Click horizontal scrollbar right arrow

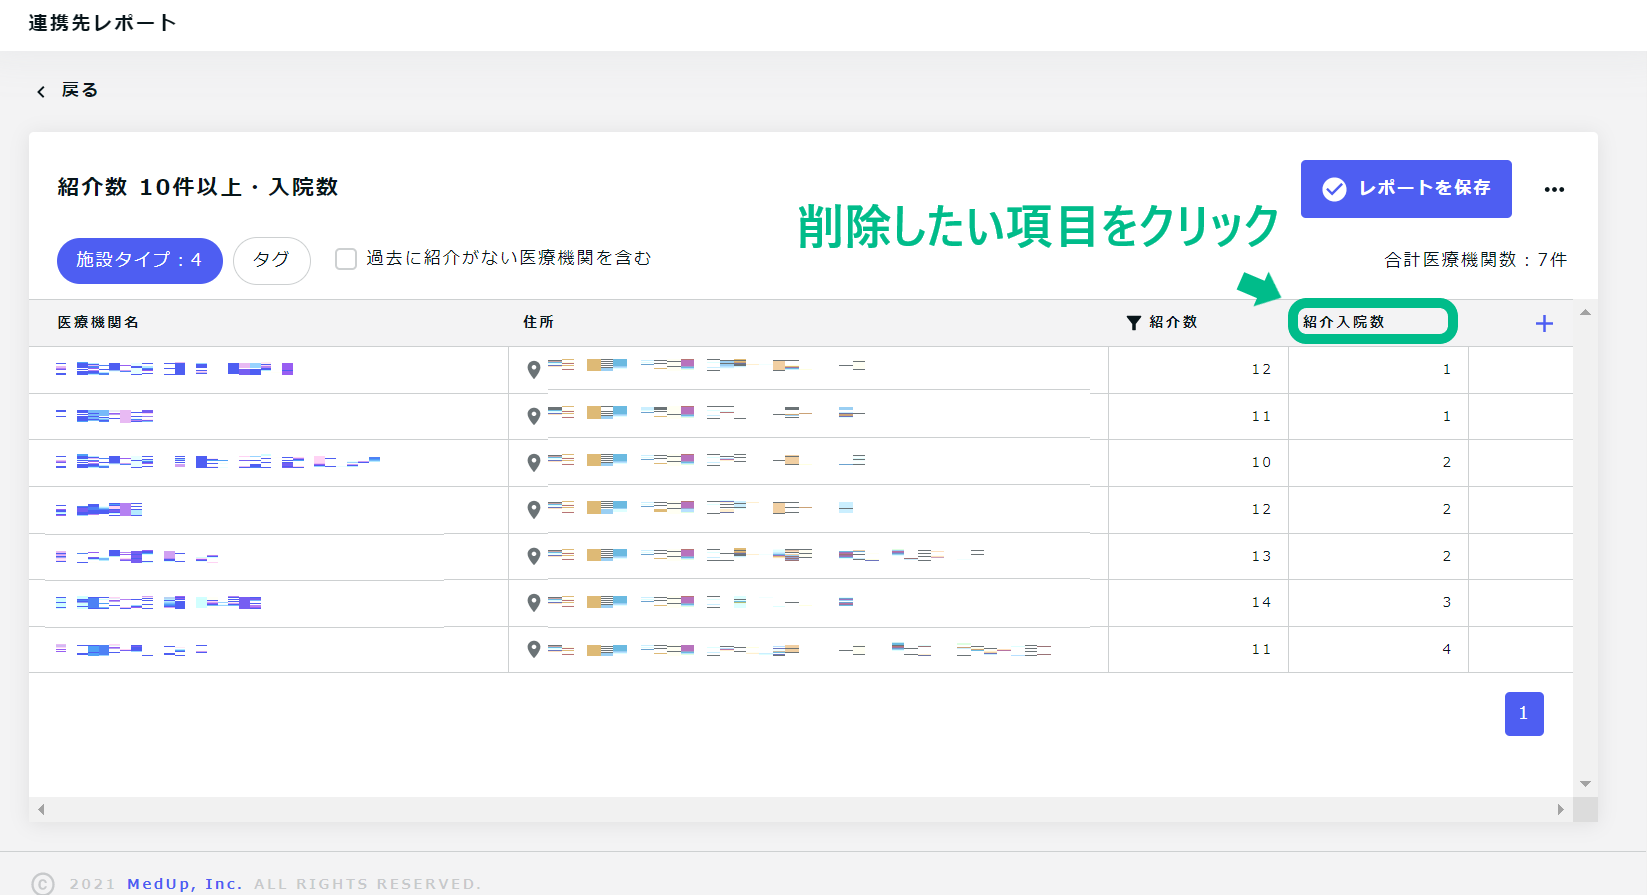1560,809
